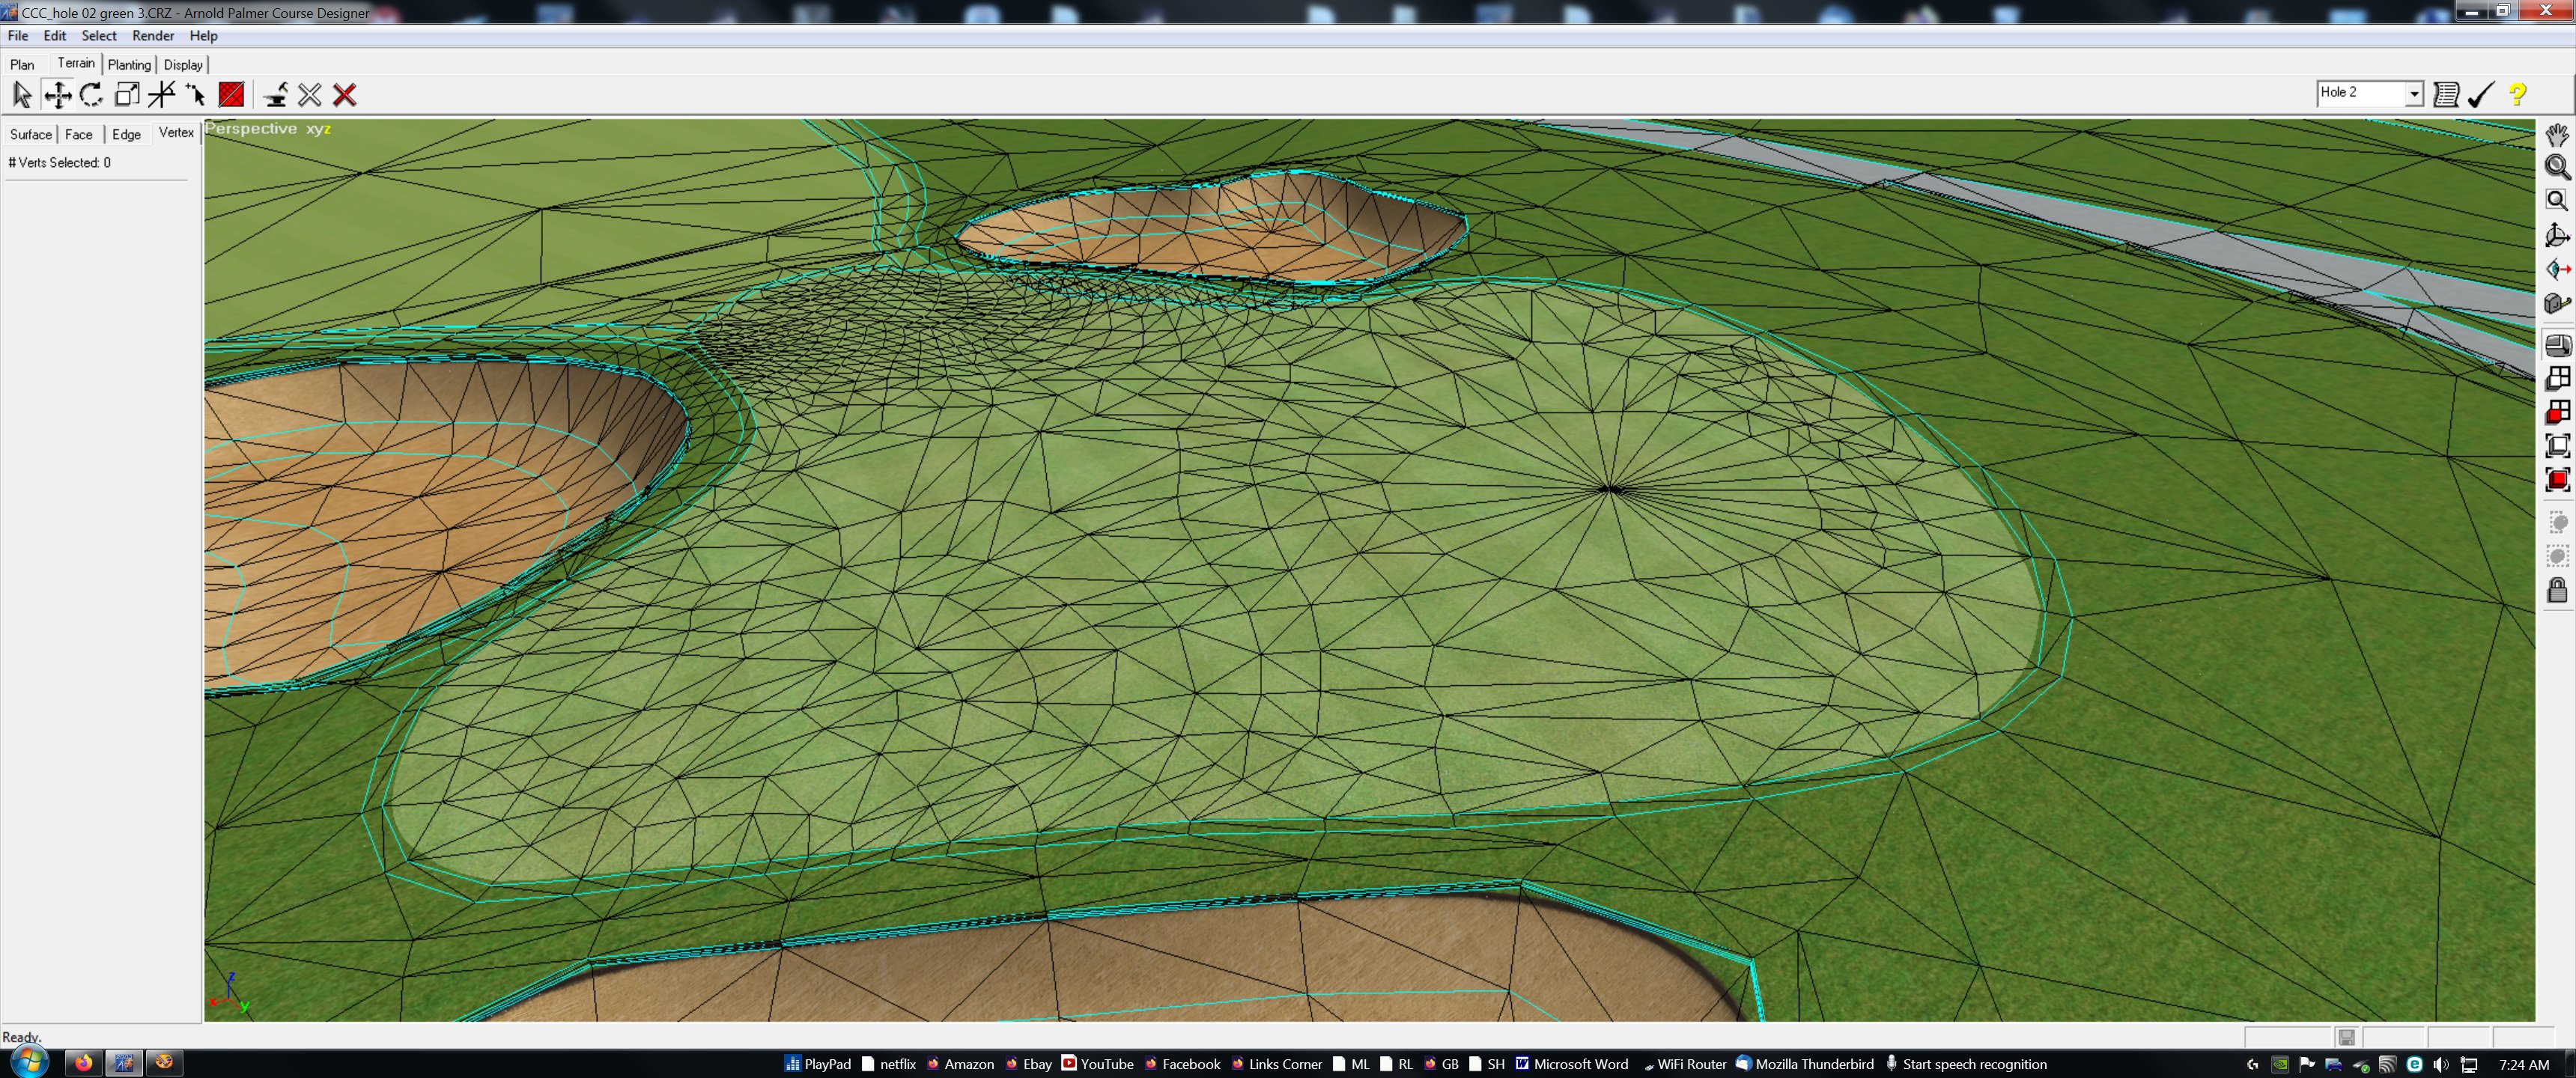Toggle the shaded view mode button
This screenshot has width=2576, height=1078.
[2557, 345]
